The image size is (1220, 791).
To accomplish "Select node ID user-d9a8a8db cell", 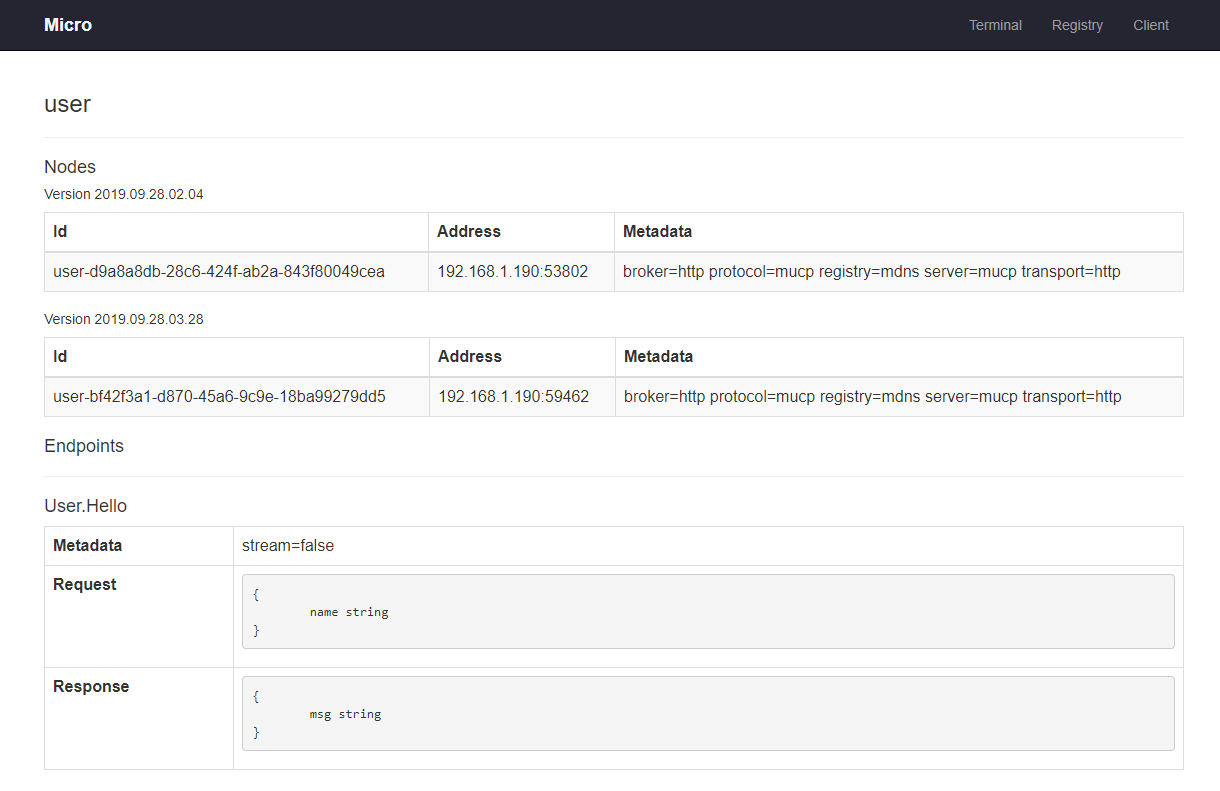I will [x=219, y=271].
